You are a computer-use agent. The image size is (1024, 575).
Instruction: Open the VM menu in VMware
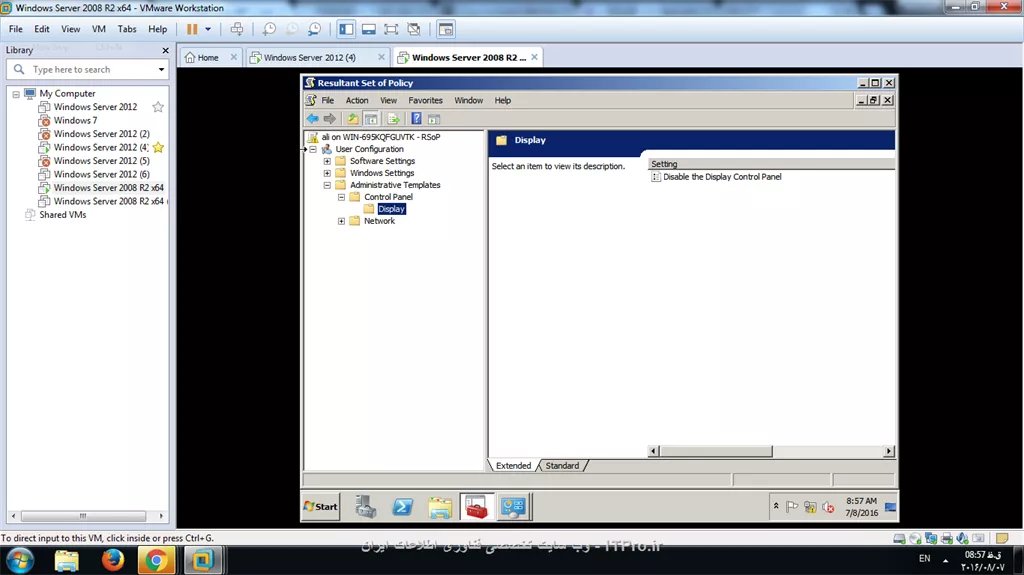[x=99, y=29]
